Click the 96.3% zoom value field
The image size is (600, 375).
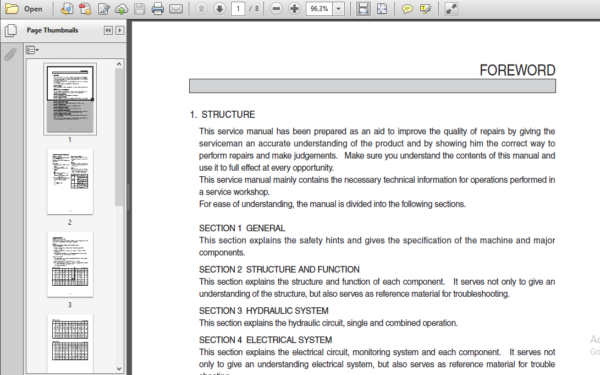click(x=319, y=8)
